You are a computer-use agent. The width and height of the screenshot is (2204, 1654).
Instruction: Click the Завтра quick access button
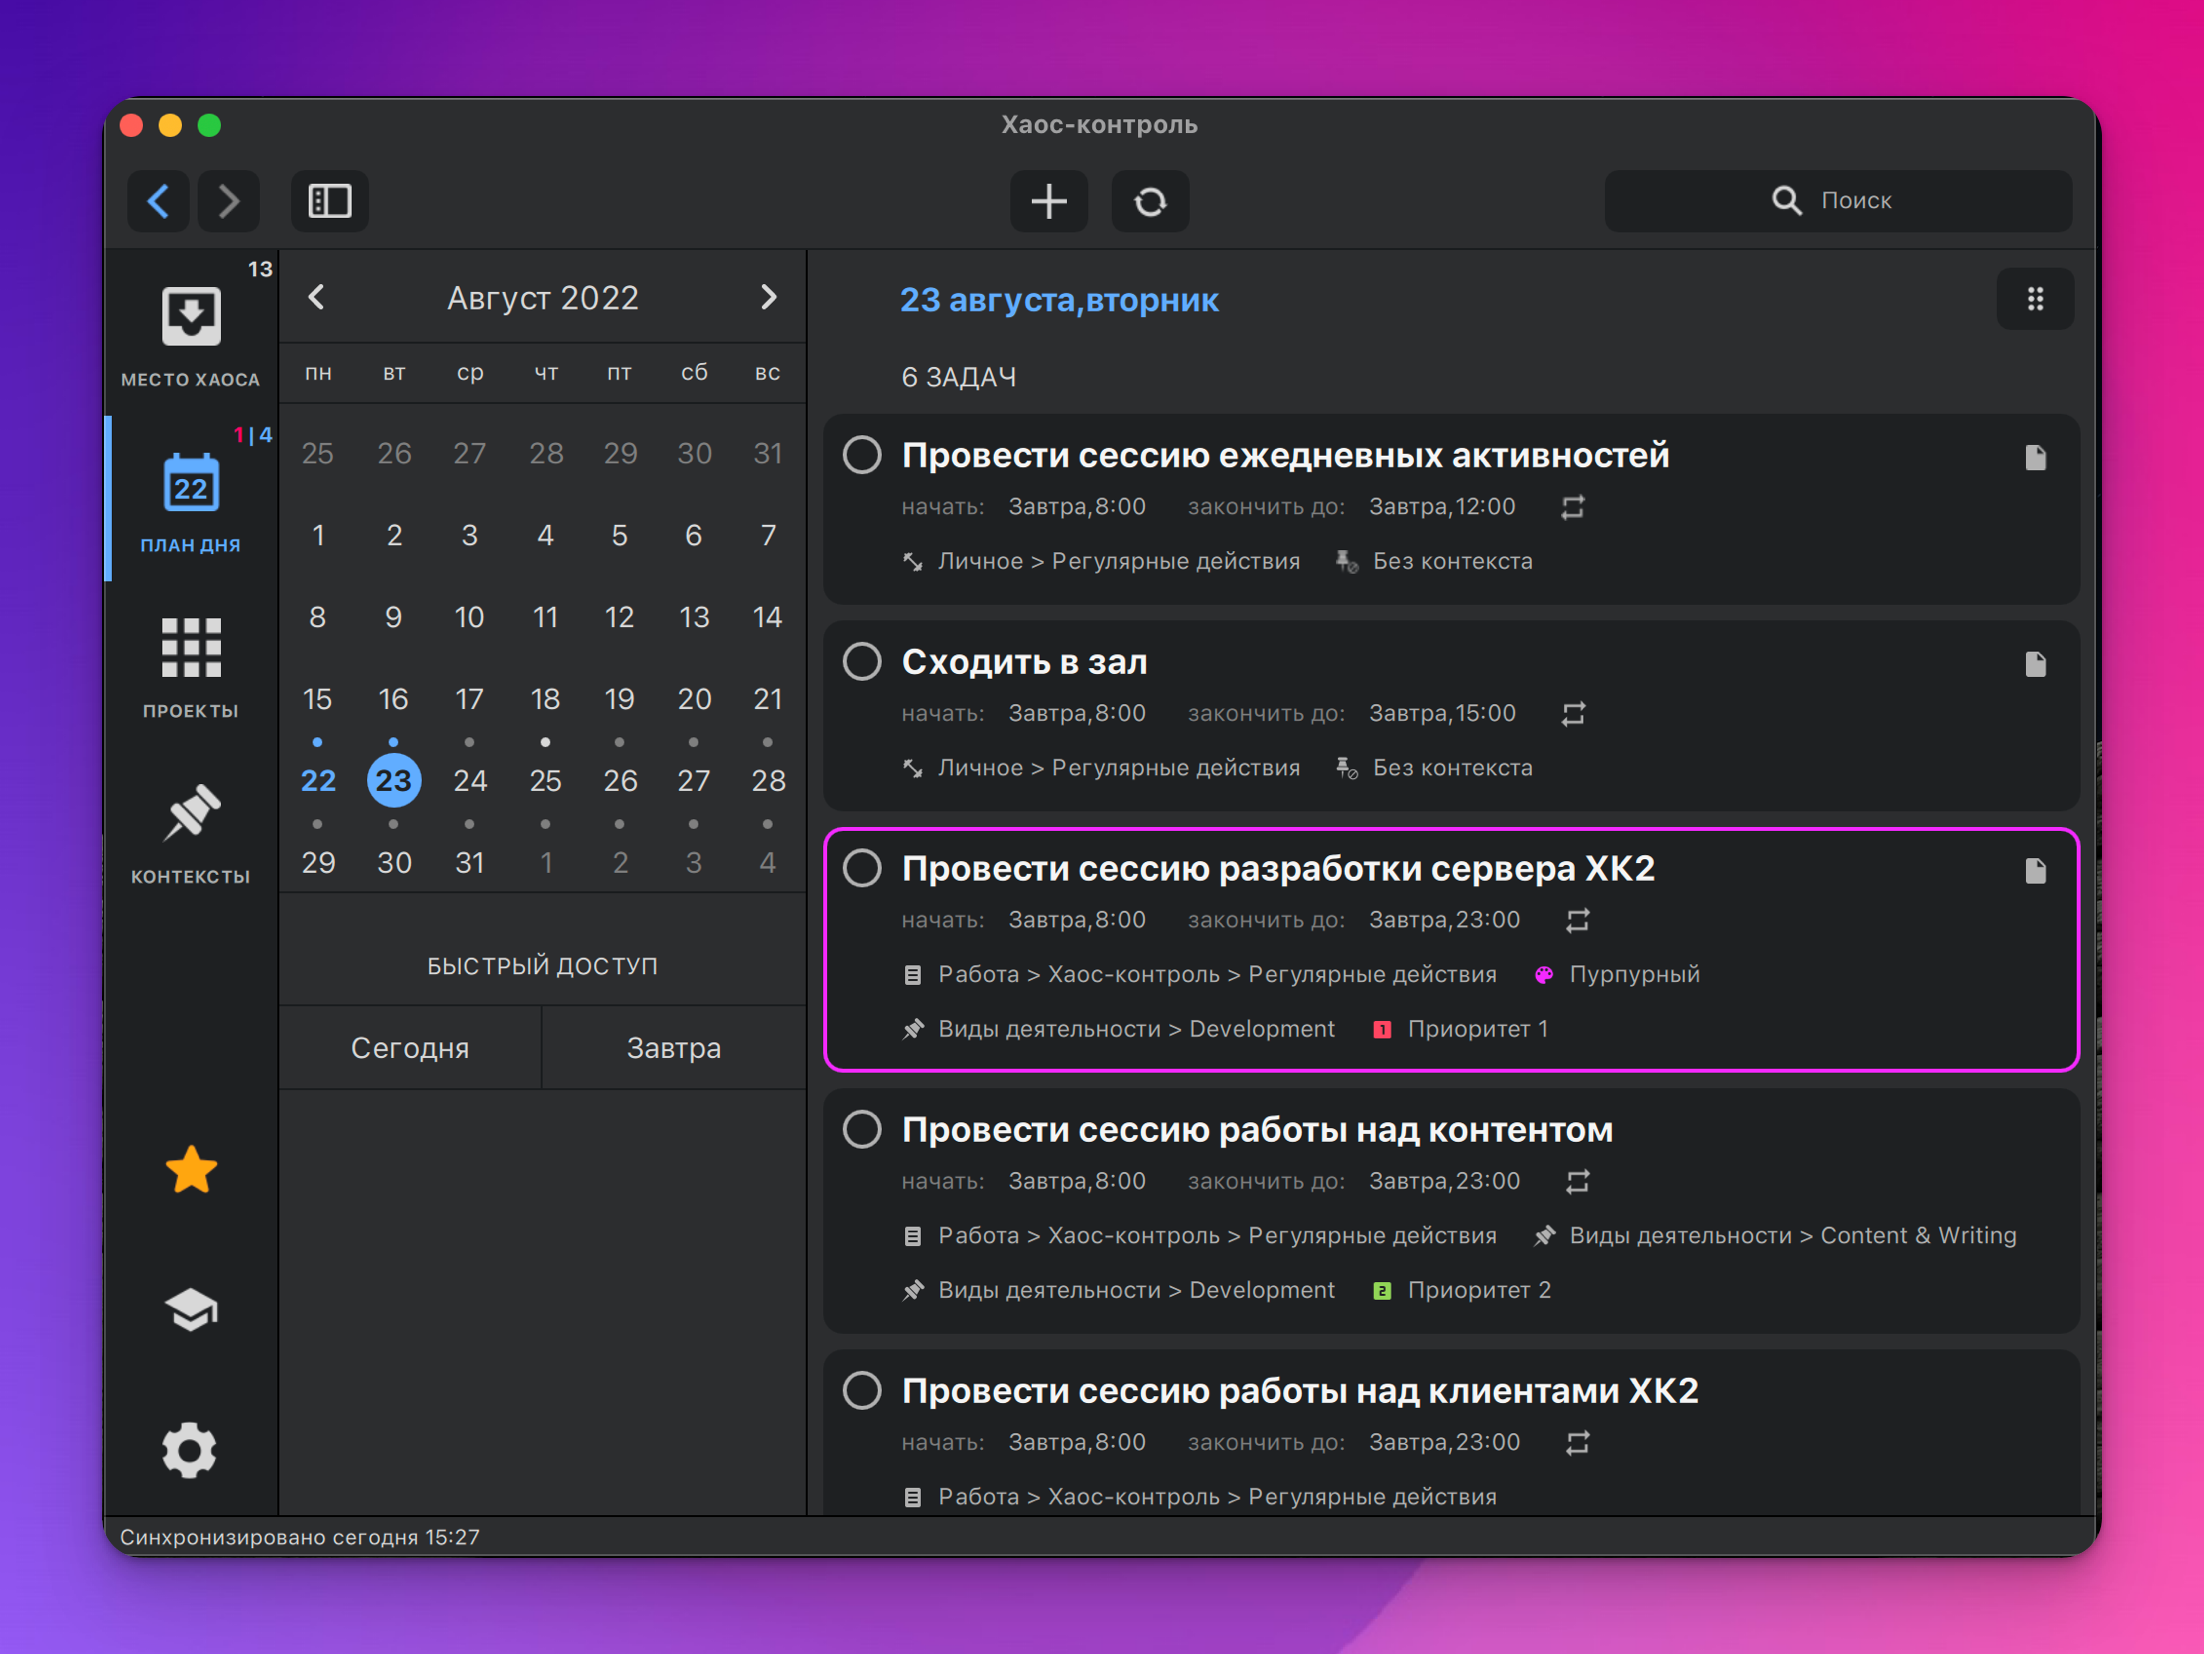click(x=673, y=1047)
